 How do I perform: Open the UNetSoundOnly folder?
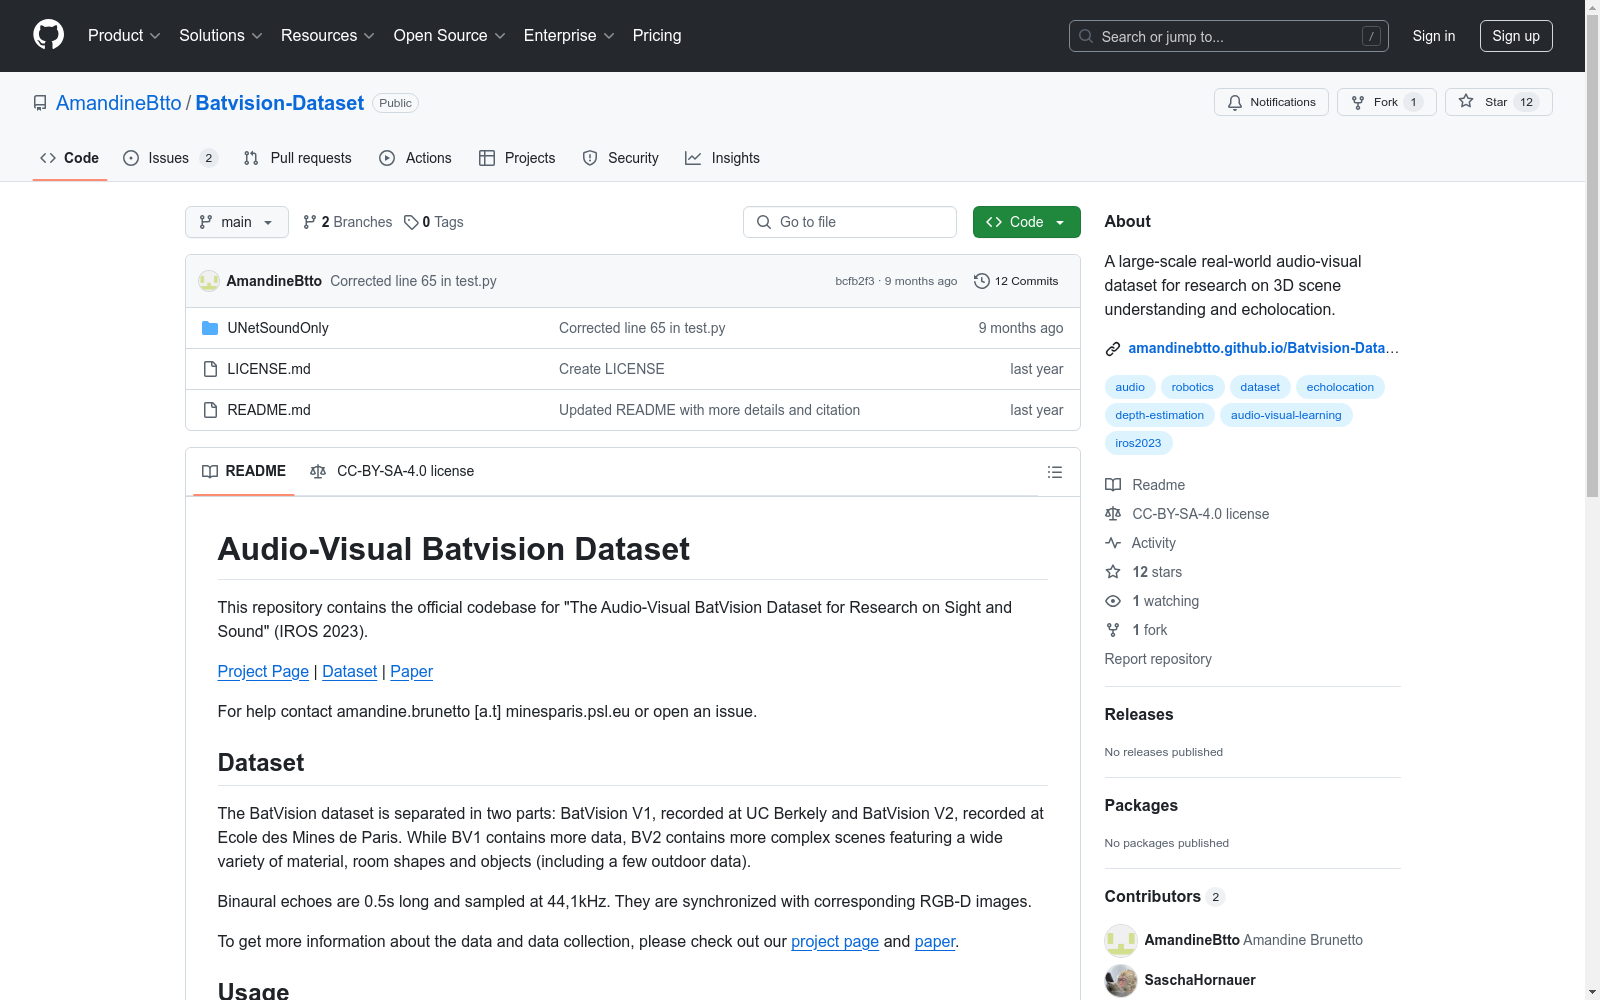click(278, 328)
